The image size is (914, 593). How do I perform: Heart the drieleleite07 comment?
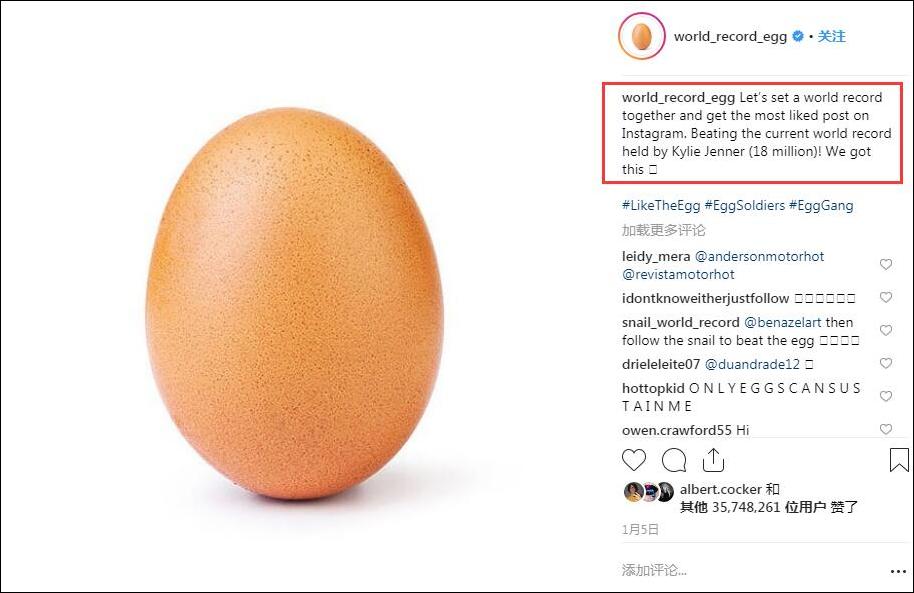(886, 364)
